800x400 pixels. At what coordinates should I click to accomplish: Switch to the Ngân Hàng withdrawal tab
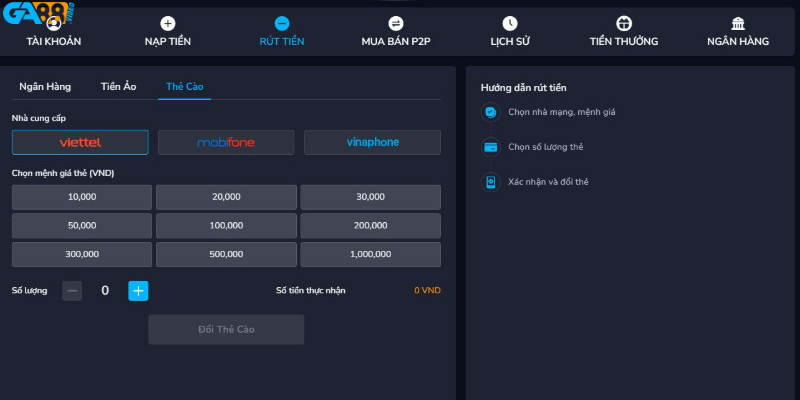click(45, 87)
